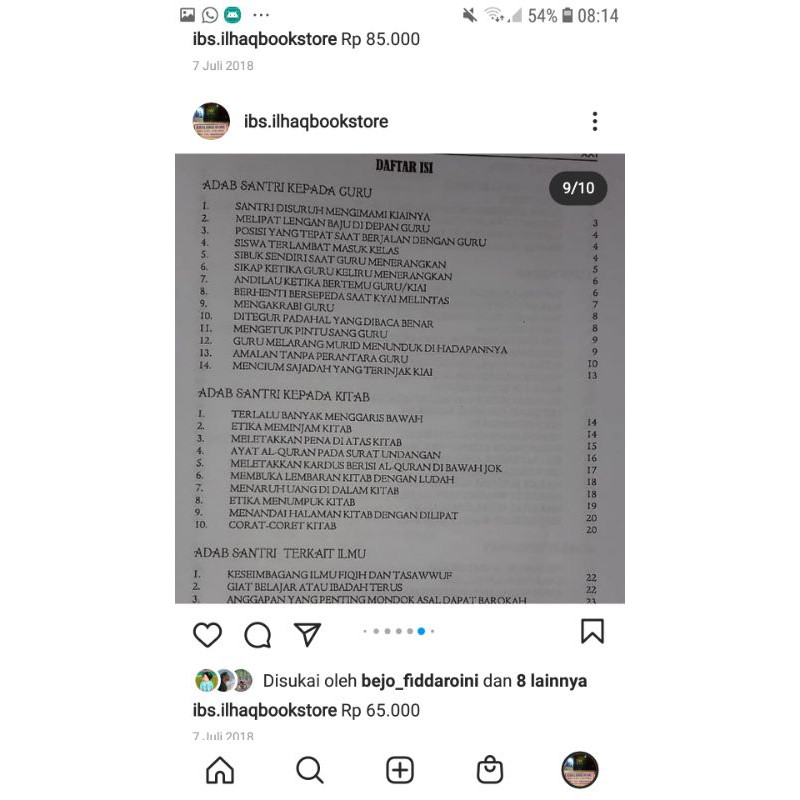
Task: Share the post using the paper plane icon
Action: tap(307, 634)
